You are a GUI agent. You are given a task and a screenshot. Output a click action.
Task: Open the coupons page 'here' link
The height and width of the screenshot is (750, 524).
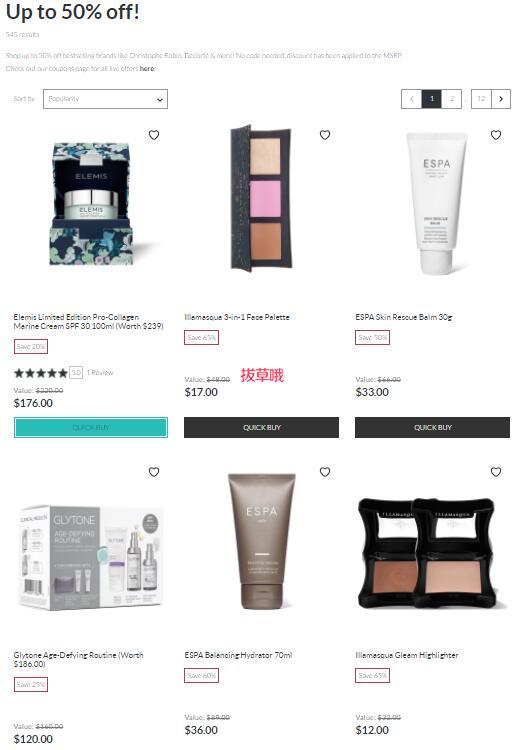coord(147,68)
